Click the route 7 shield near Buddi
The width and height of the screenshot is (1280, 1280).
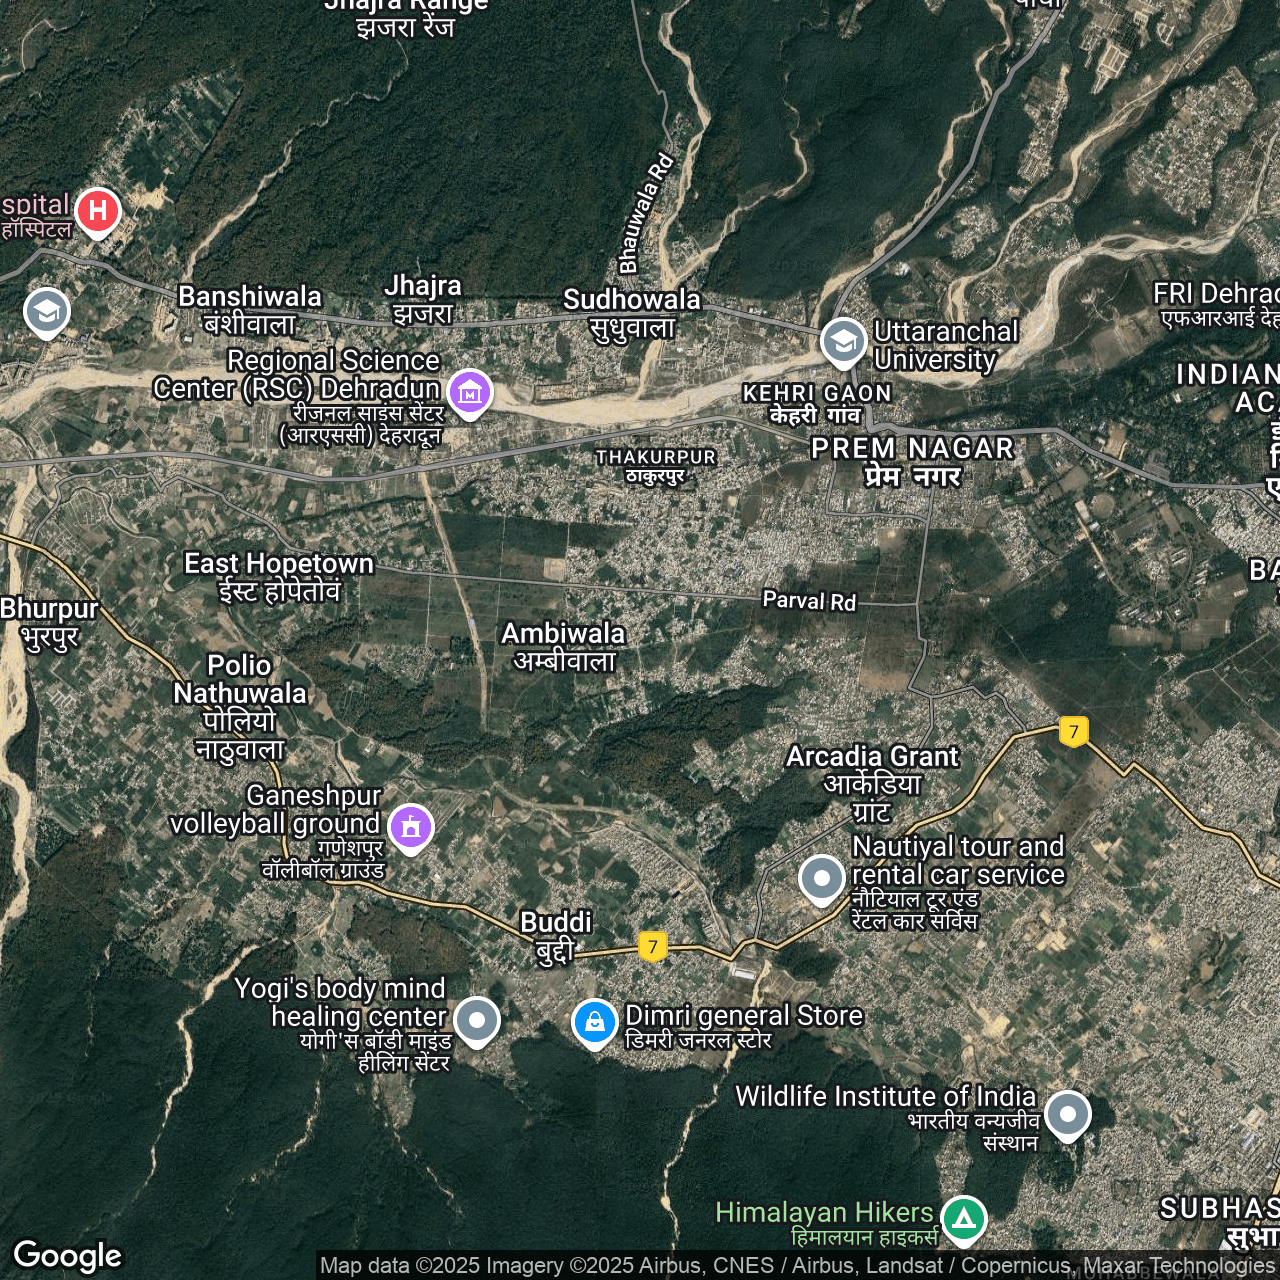[653, 946]
